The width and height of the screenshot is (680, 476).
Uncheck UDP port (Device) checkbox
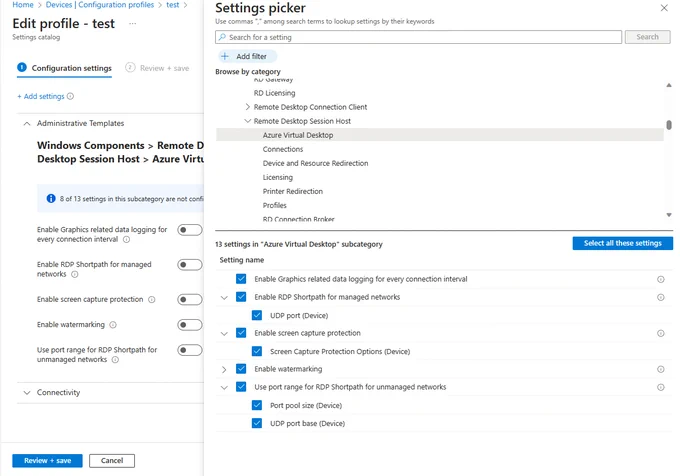tap(257, 315)
